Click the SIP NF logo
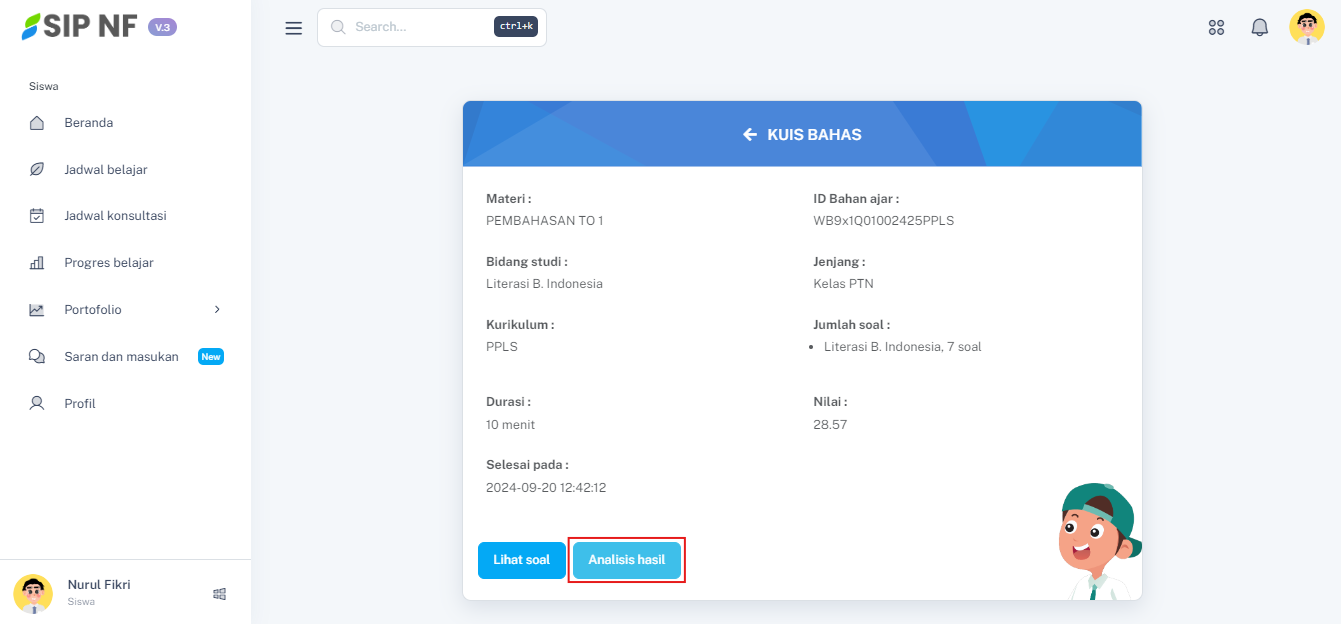This screenshot has height=624, width=1341. coord(80,27)
